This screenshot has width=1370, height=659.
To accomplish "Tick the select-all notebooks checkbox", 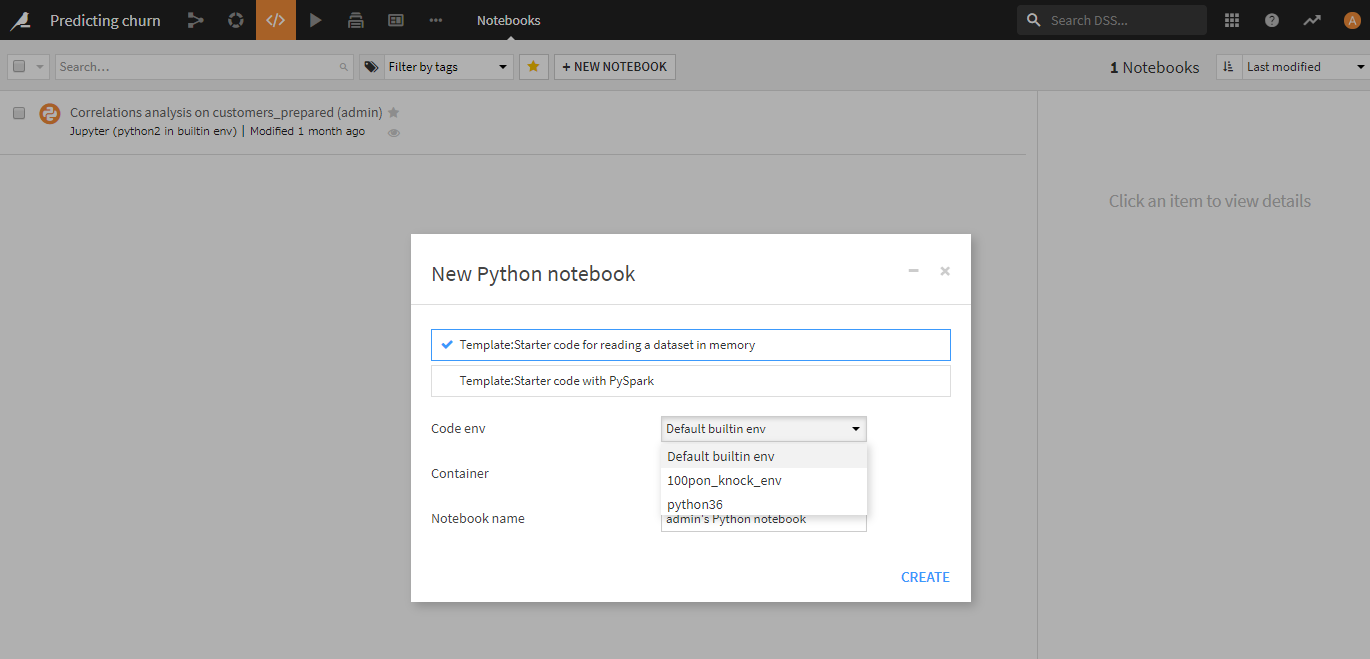I will 19,67.
